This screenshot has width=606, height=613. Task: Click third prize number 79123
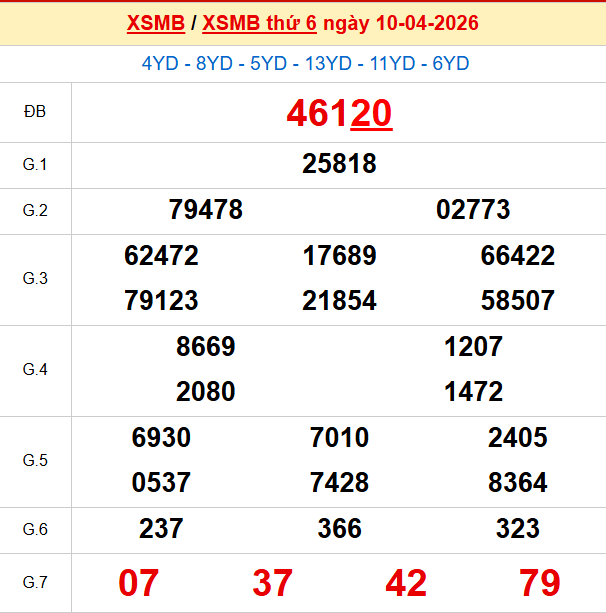161,301
